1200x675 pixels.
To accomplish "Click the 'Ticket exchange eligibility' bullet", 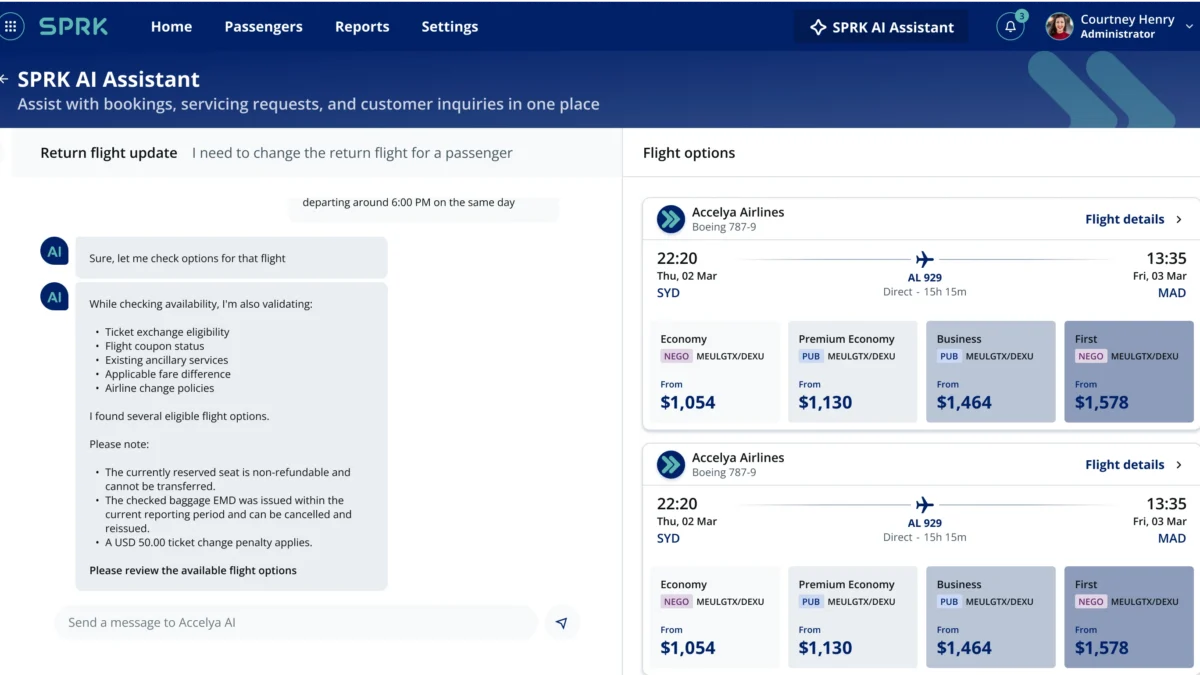I will 167,332.
